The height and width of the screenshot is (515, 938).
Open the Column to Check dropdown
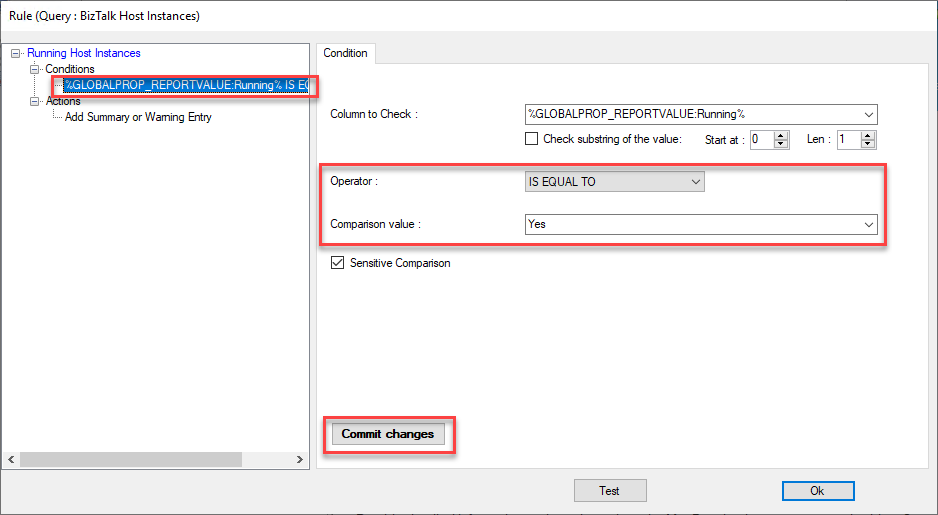pos(868,114)
